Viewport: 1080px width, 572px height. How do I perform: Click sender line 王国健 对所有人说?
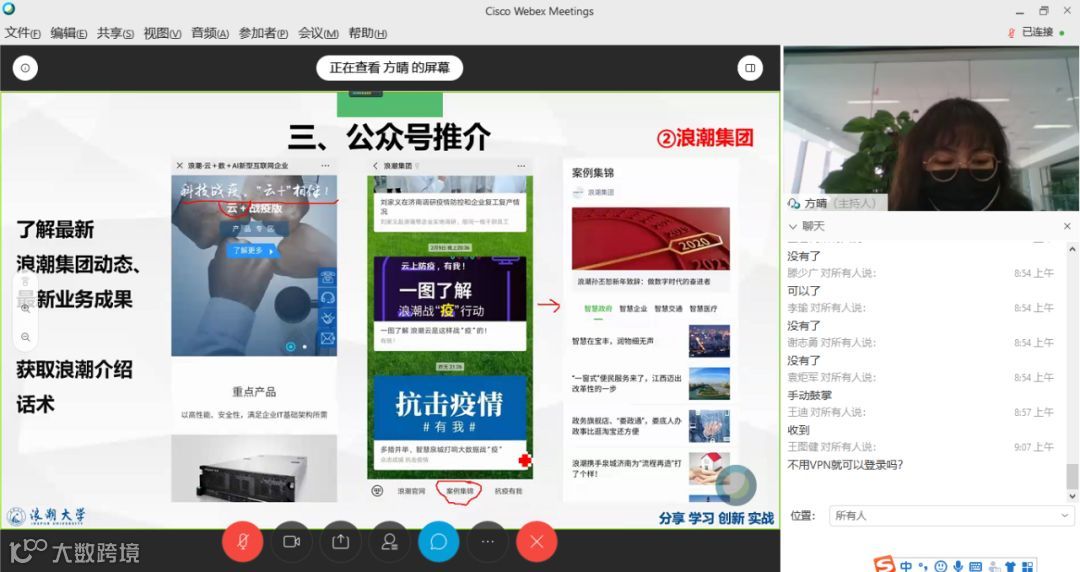[831, 447]
